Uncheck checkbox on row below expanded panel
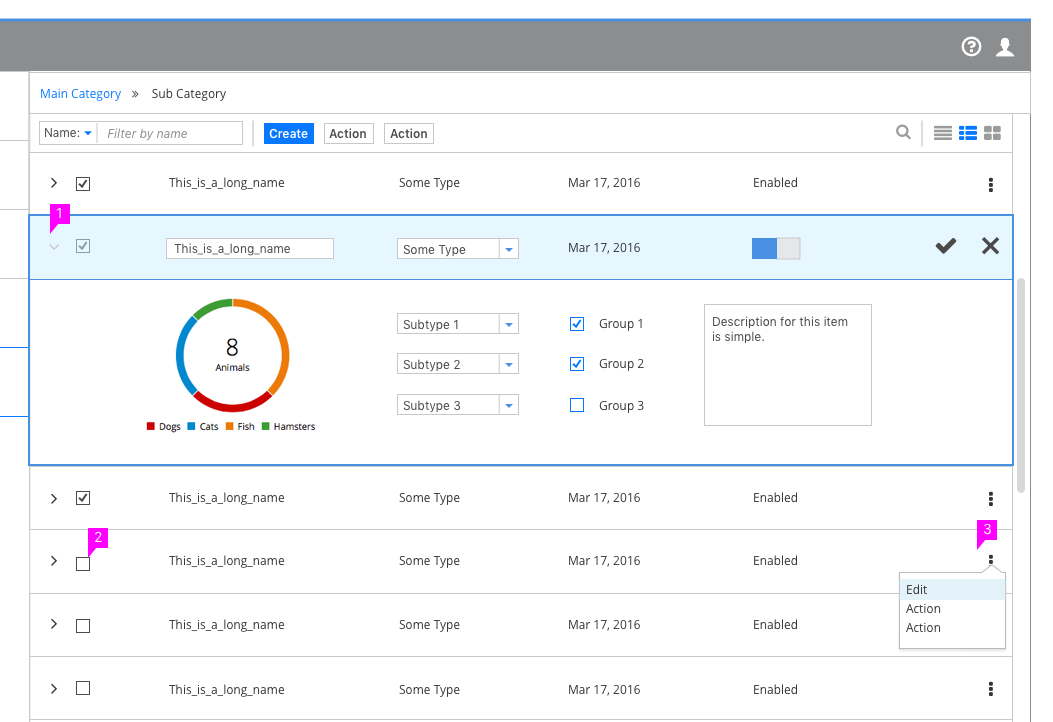Viewport: 1053px width, 722px height. (83, 498)
